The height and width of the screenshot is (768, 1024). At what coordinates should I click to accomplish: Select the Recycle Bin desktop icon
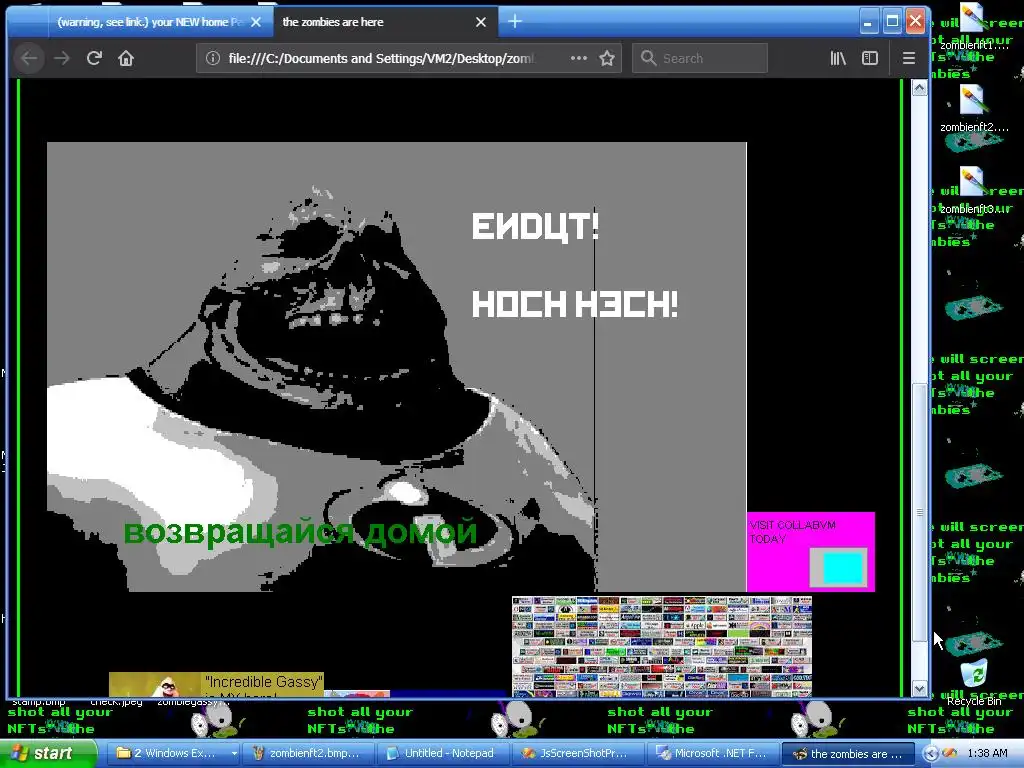point(974,682)
